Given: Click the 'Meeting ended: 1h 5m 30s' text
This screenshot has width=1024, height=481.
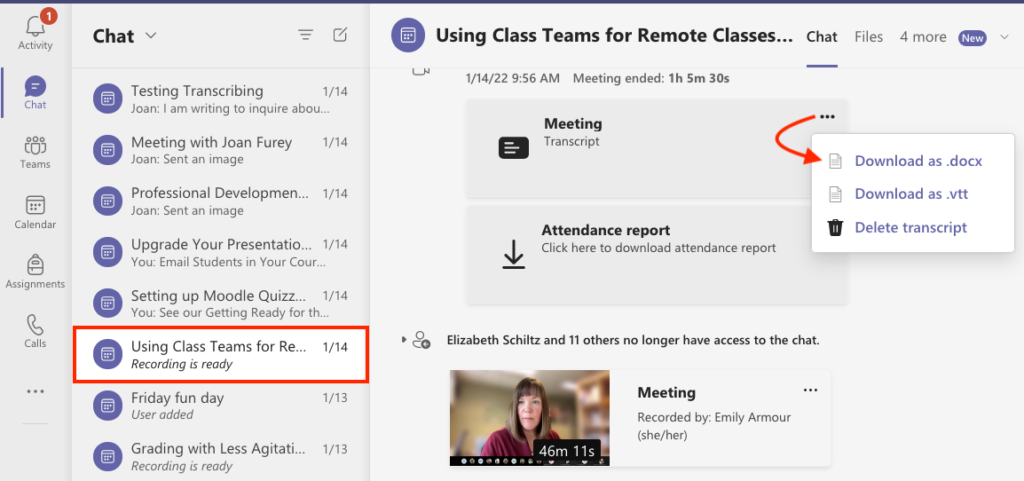Looking at the screenshot, I should pos(651,79).
